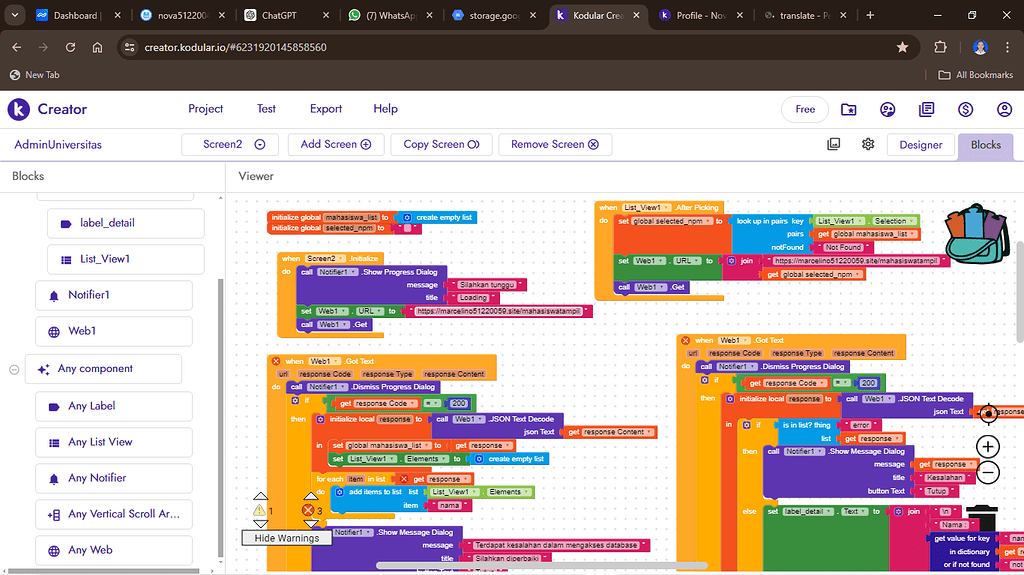Viewport: 1024px width, 575px height.
Task: Switch to the Designer view
Action: click(920, 145)
